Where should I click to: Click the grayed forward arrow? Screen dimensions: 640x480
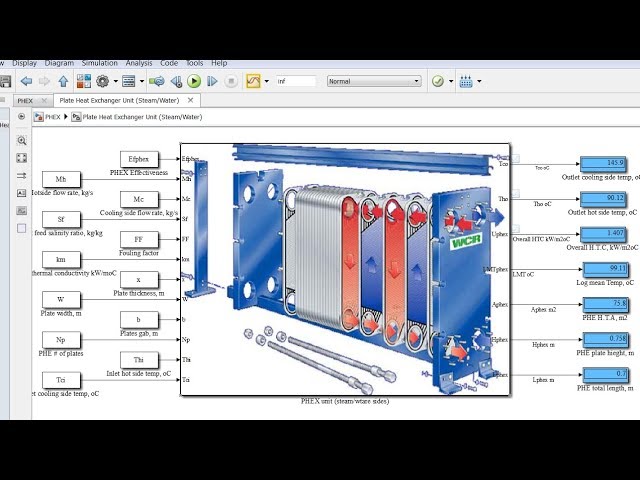[x=44, y=81]
